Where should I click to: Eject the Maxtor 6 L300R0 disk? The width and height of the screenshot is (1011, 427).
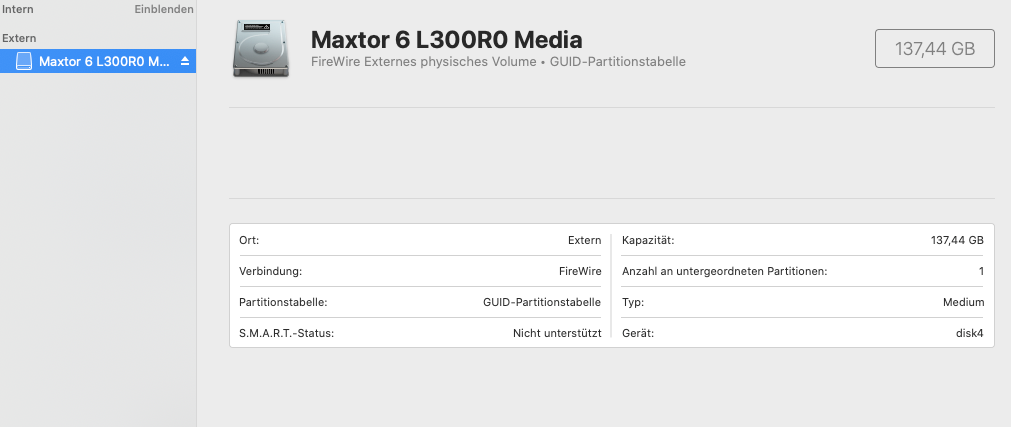tap(184, 62)
